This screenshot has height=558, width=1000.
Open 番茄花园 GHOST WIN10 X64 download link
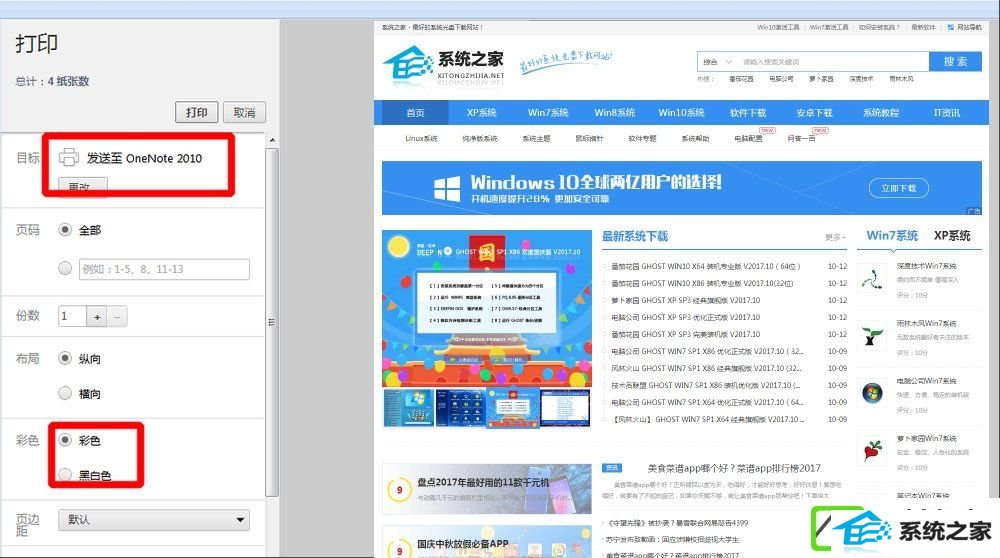click(705, 266)
